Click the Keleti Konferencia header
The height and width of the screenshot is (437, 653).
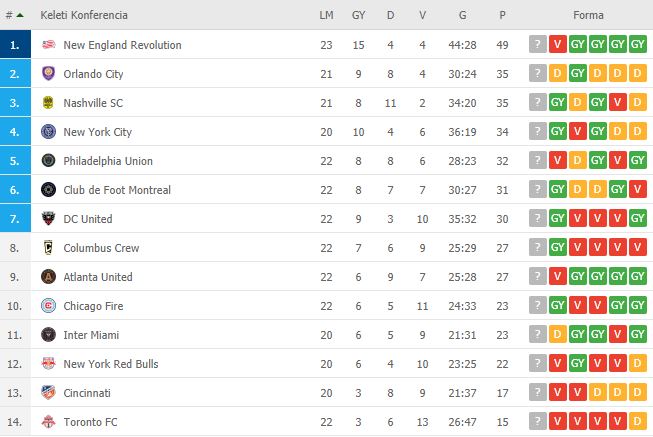tap(84, 15)
